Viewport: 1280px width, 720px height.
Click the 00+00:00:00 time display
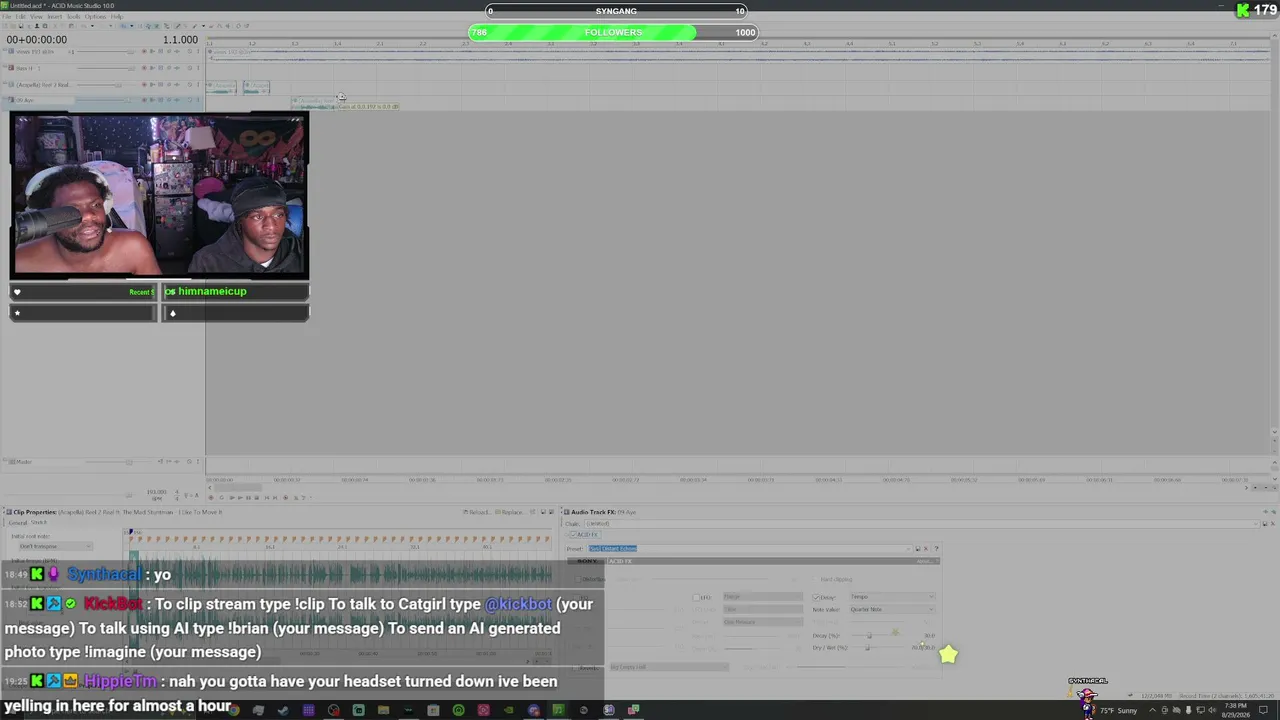click(37, 40)
